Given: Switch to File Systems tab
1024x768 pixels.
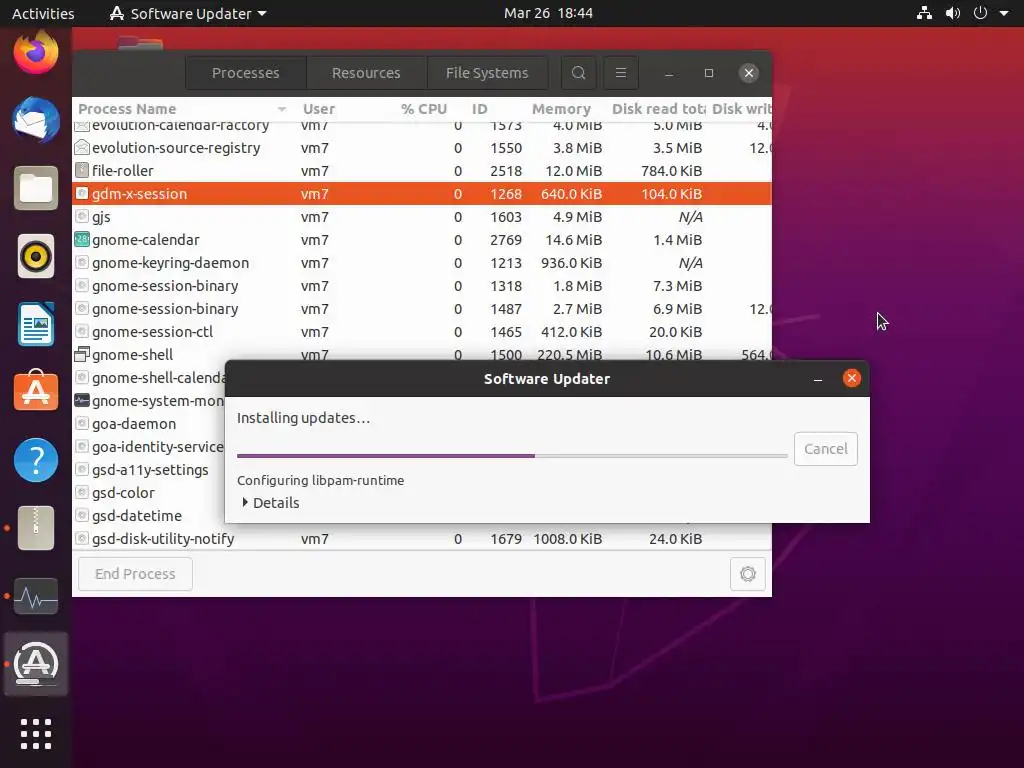Looking at the screenshot, I should coord(487,72).
